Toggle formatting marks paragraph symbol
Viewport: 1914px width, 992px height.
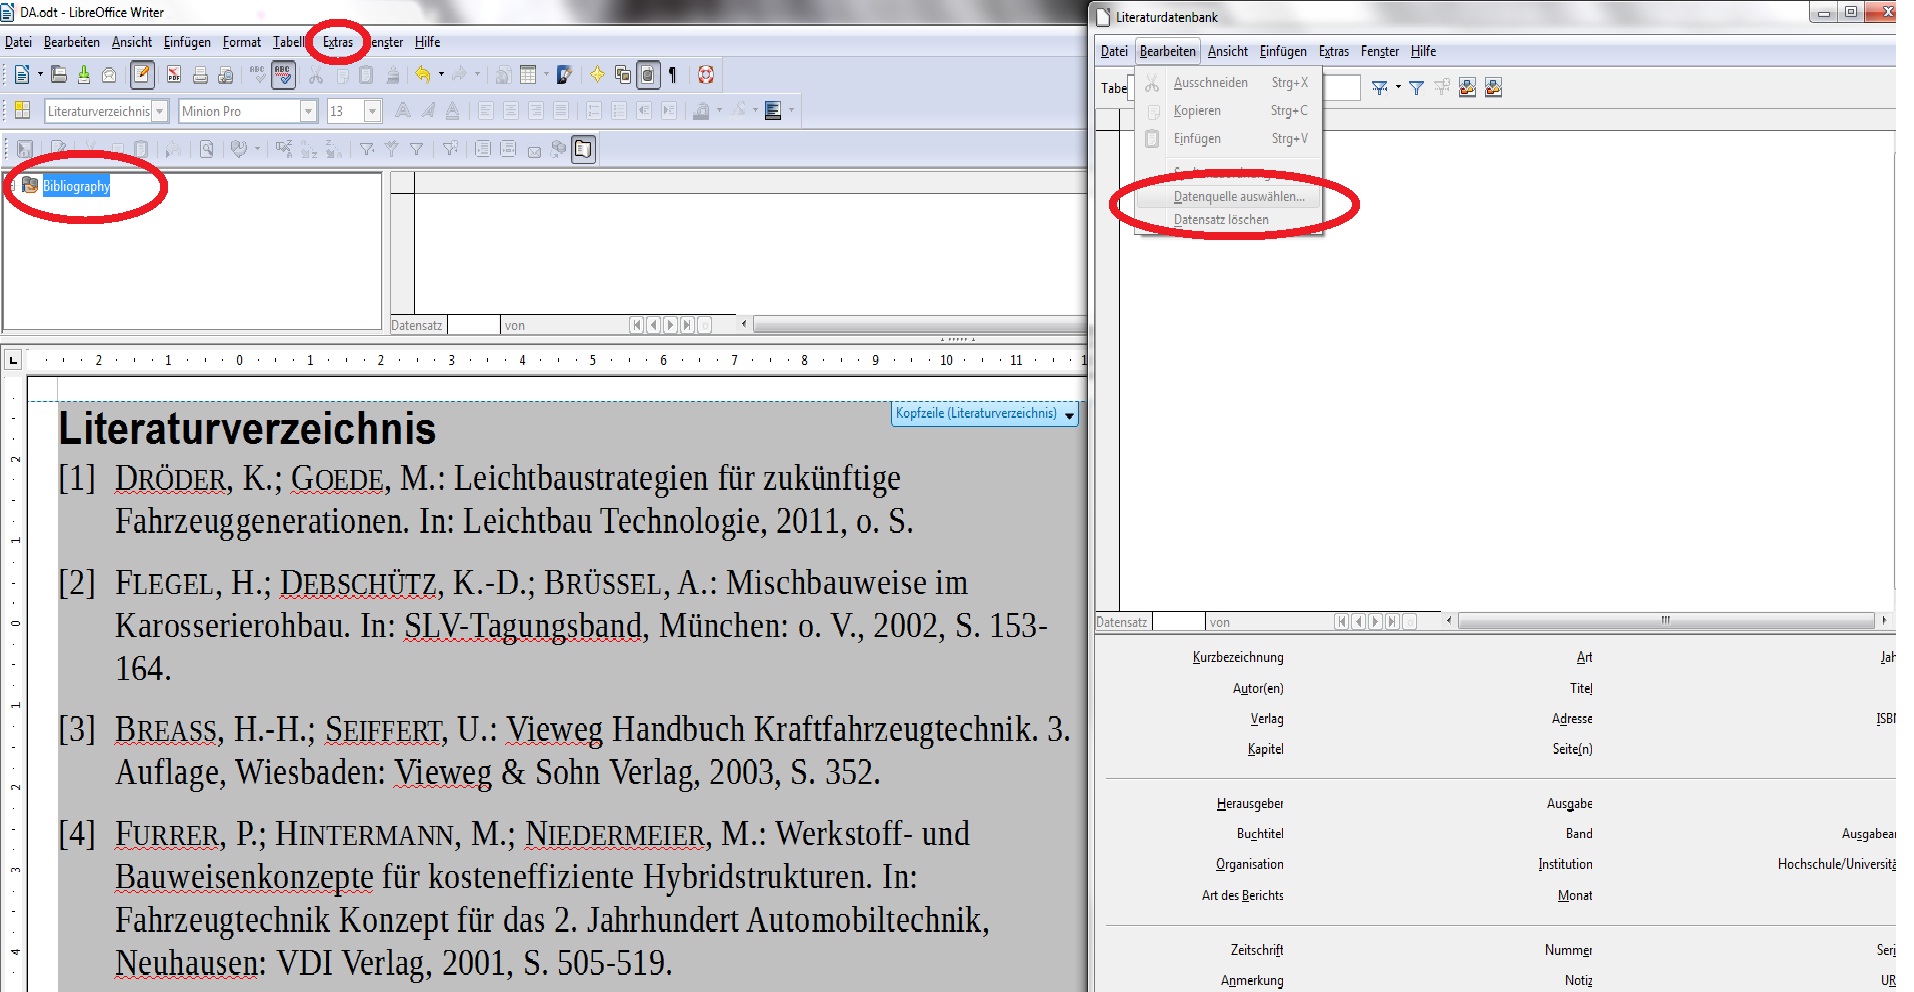pyautogui.click(x=673, y=75)
